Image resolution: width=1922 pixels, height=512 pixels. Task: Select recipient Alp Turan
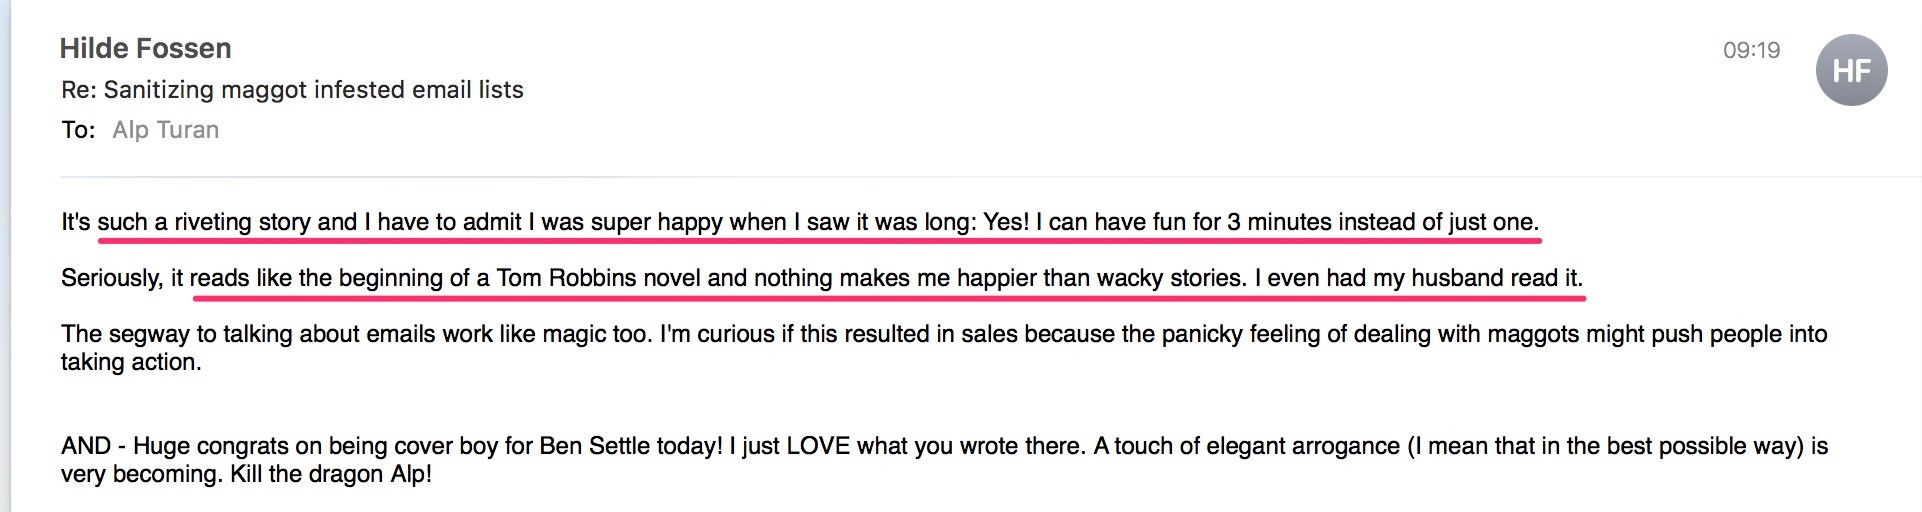[x=165, y=130]
